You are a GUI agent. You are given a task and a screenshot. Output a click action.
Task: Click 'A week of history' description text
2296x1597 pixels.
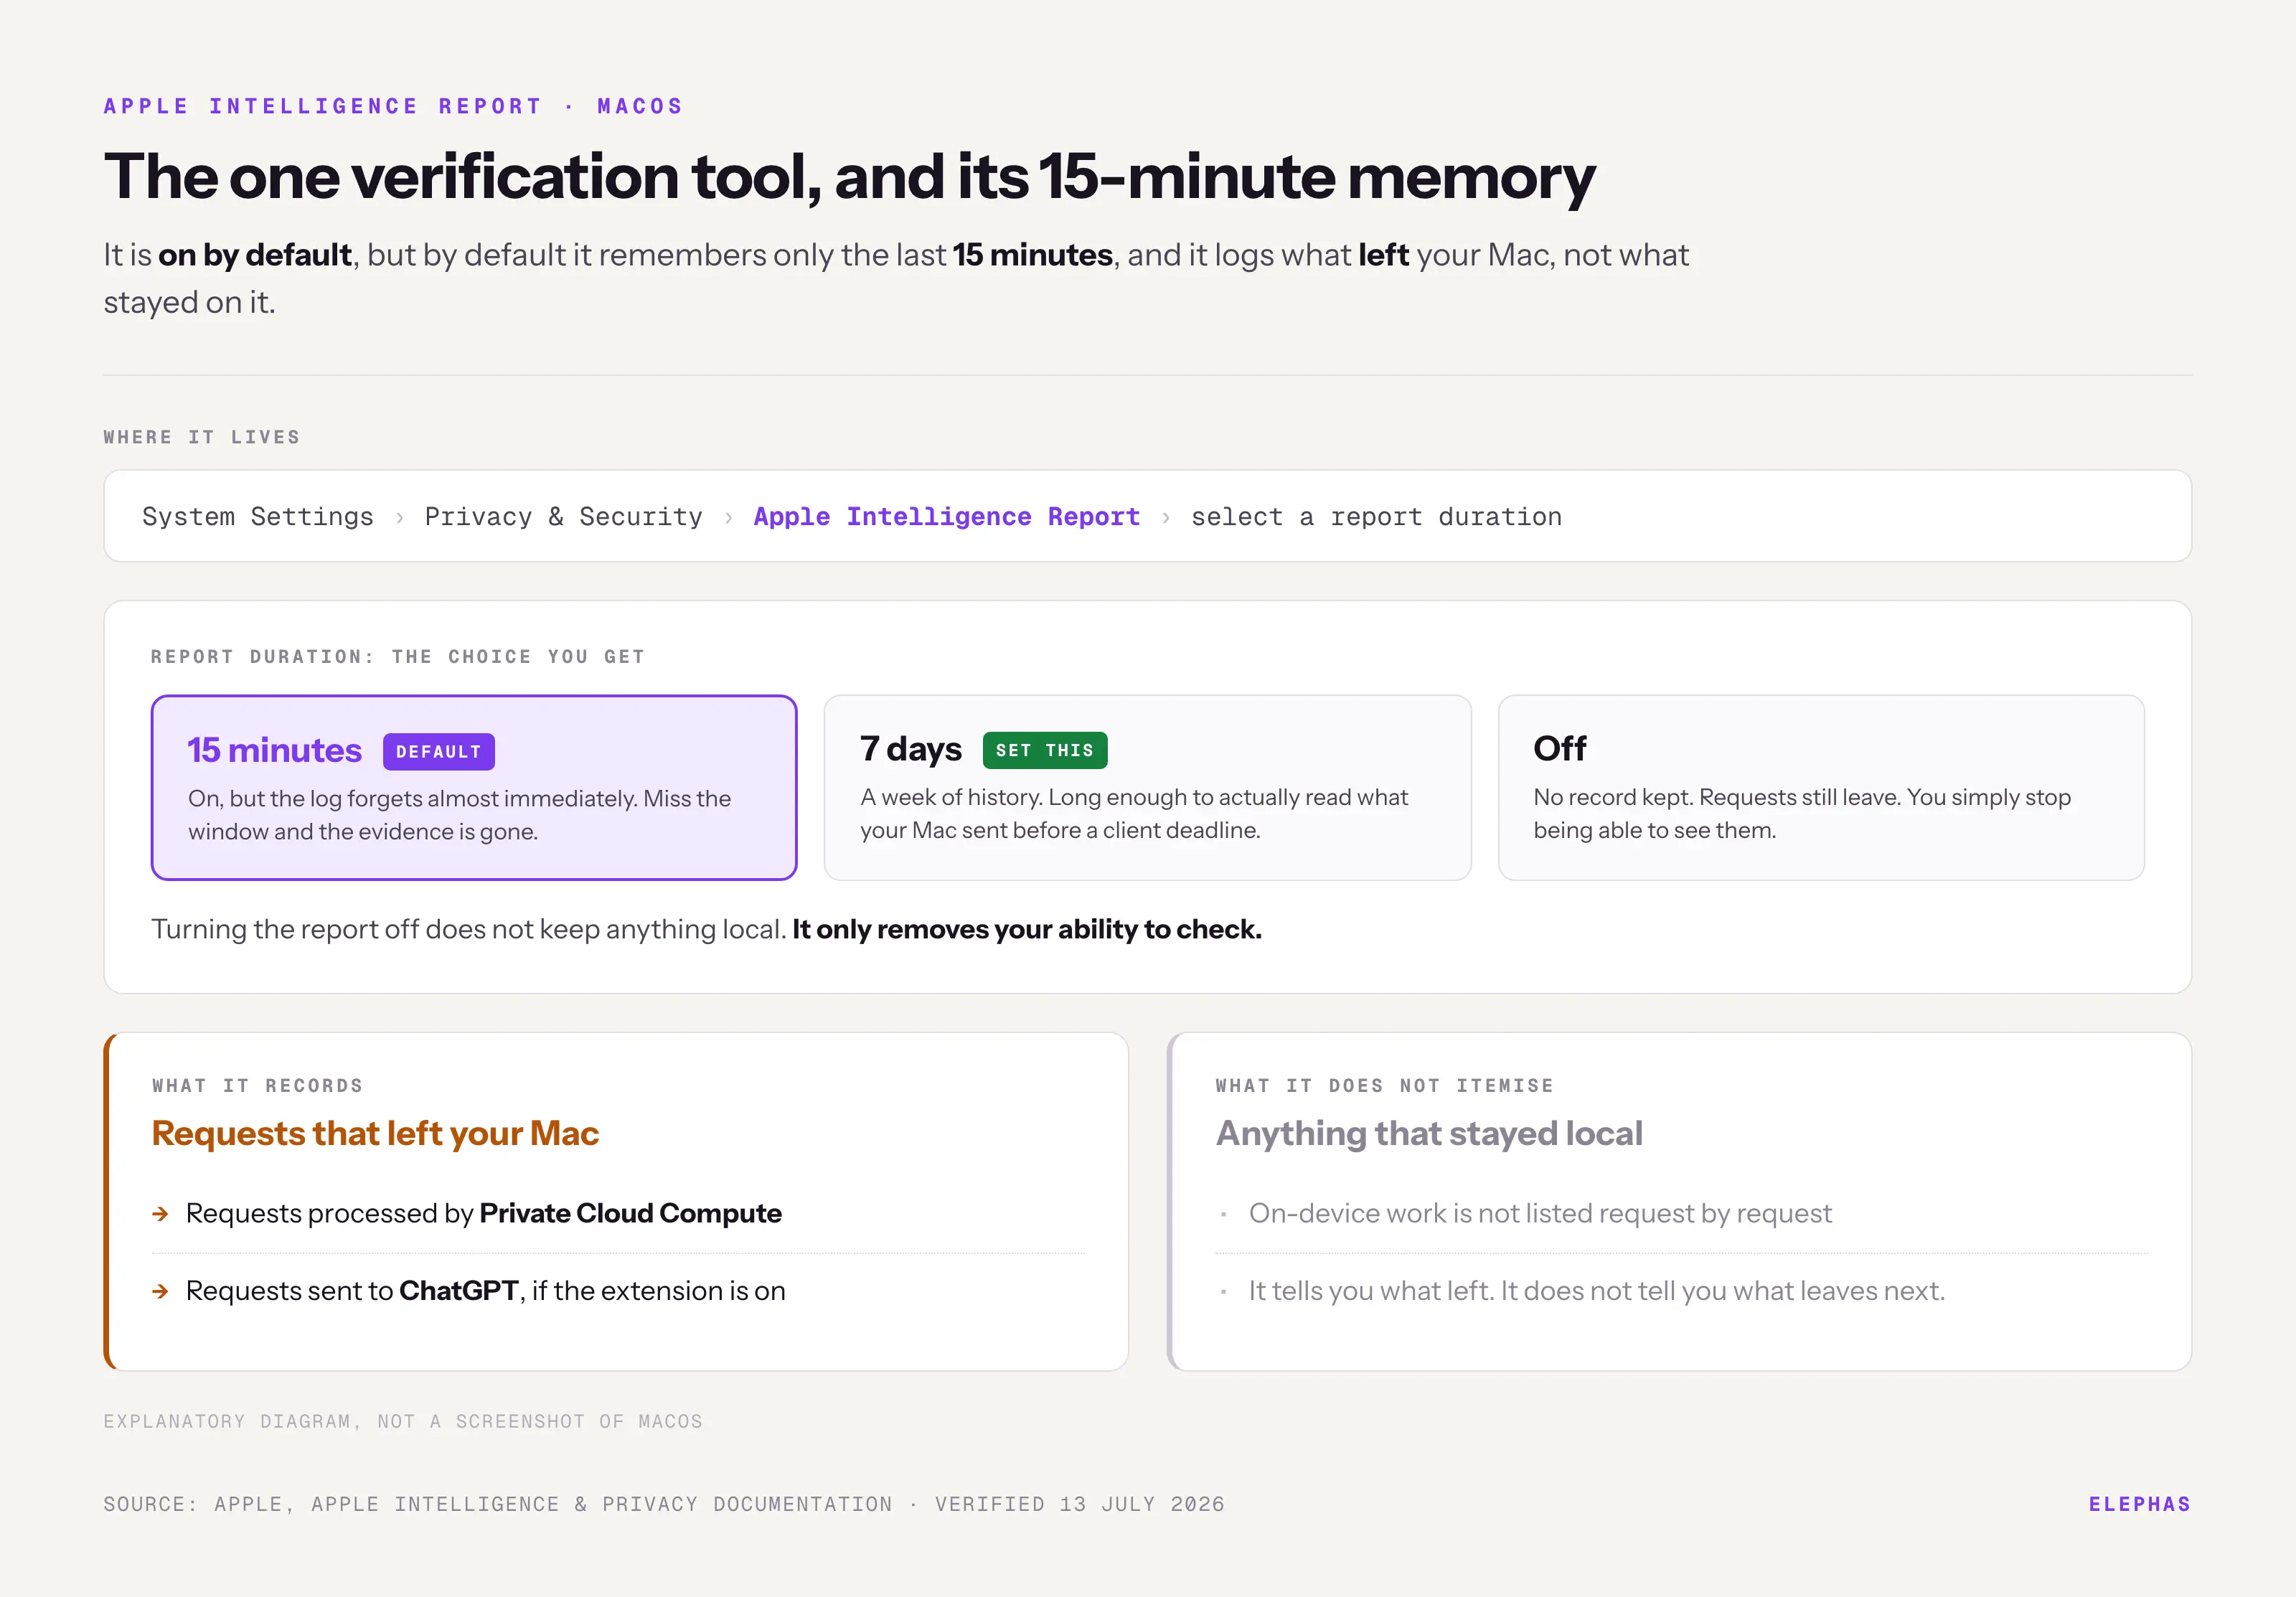[1134, 814]
